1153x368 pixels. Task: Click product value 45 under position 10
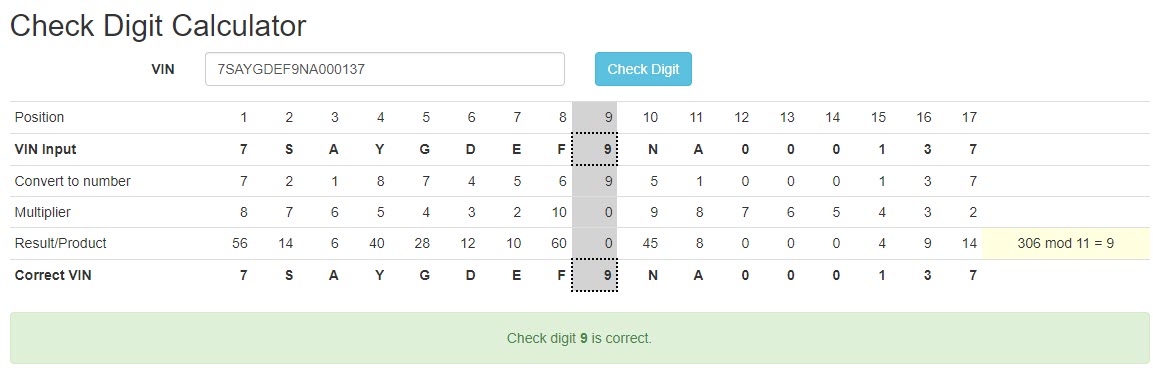[650, 244]
